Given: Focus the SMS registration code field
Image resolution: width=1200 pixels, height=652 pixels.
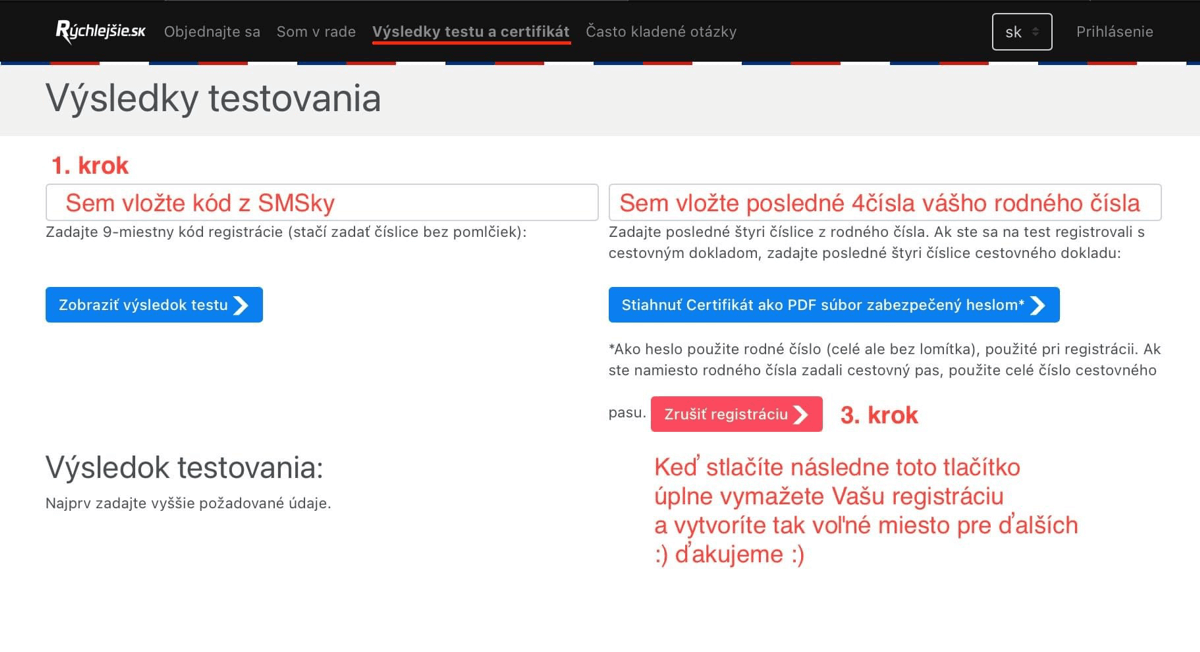Looking at the screenshot, I should pyautogui.click(x=322, y=203).
